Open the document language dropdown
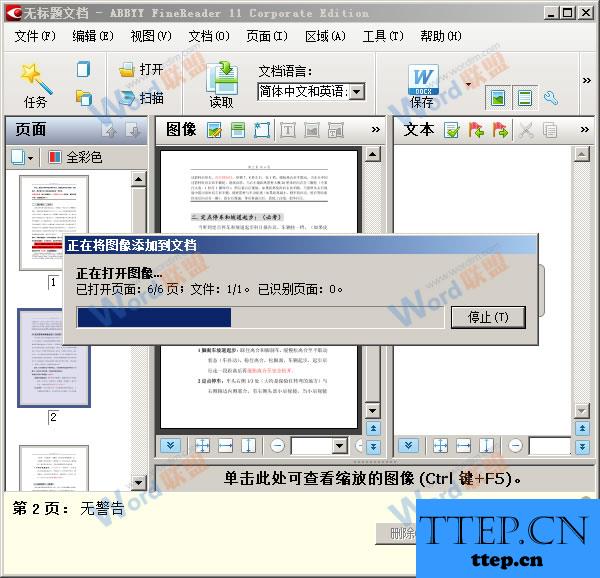The height and width of the screenshot is (578, 600). (x=357, y=92)
